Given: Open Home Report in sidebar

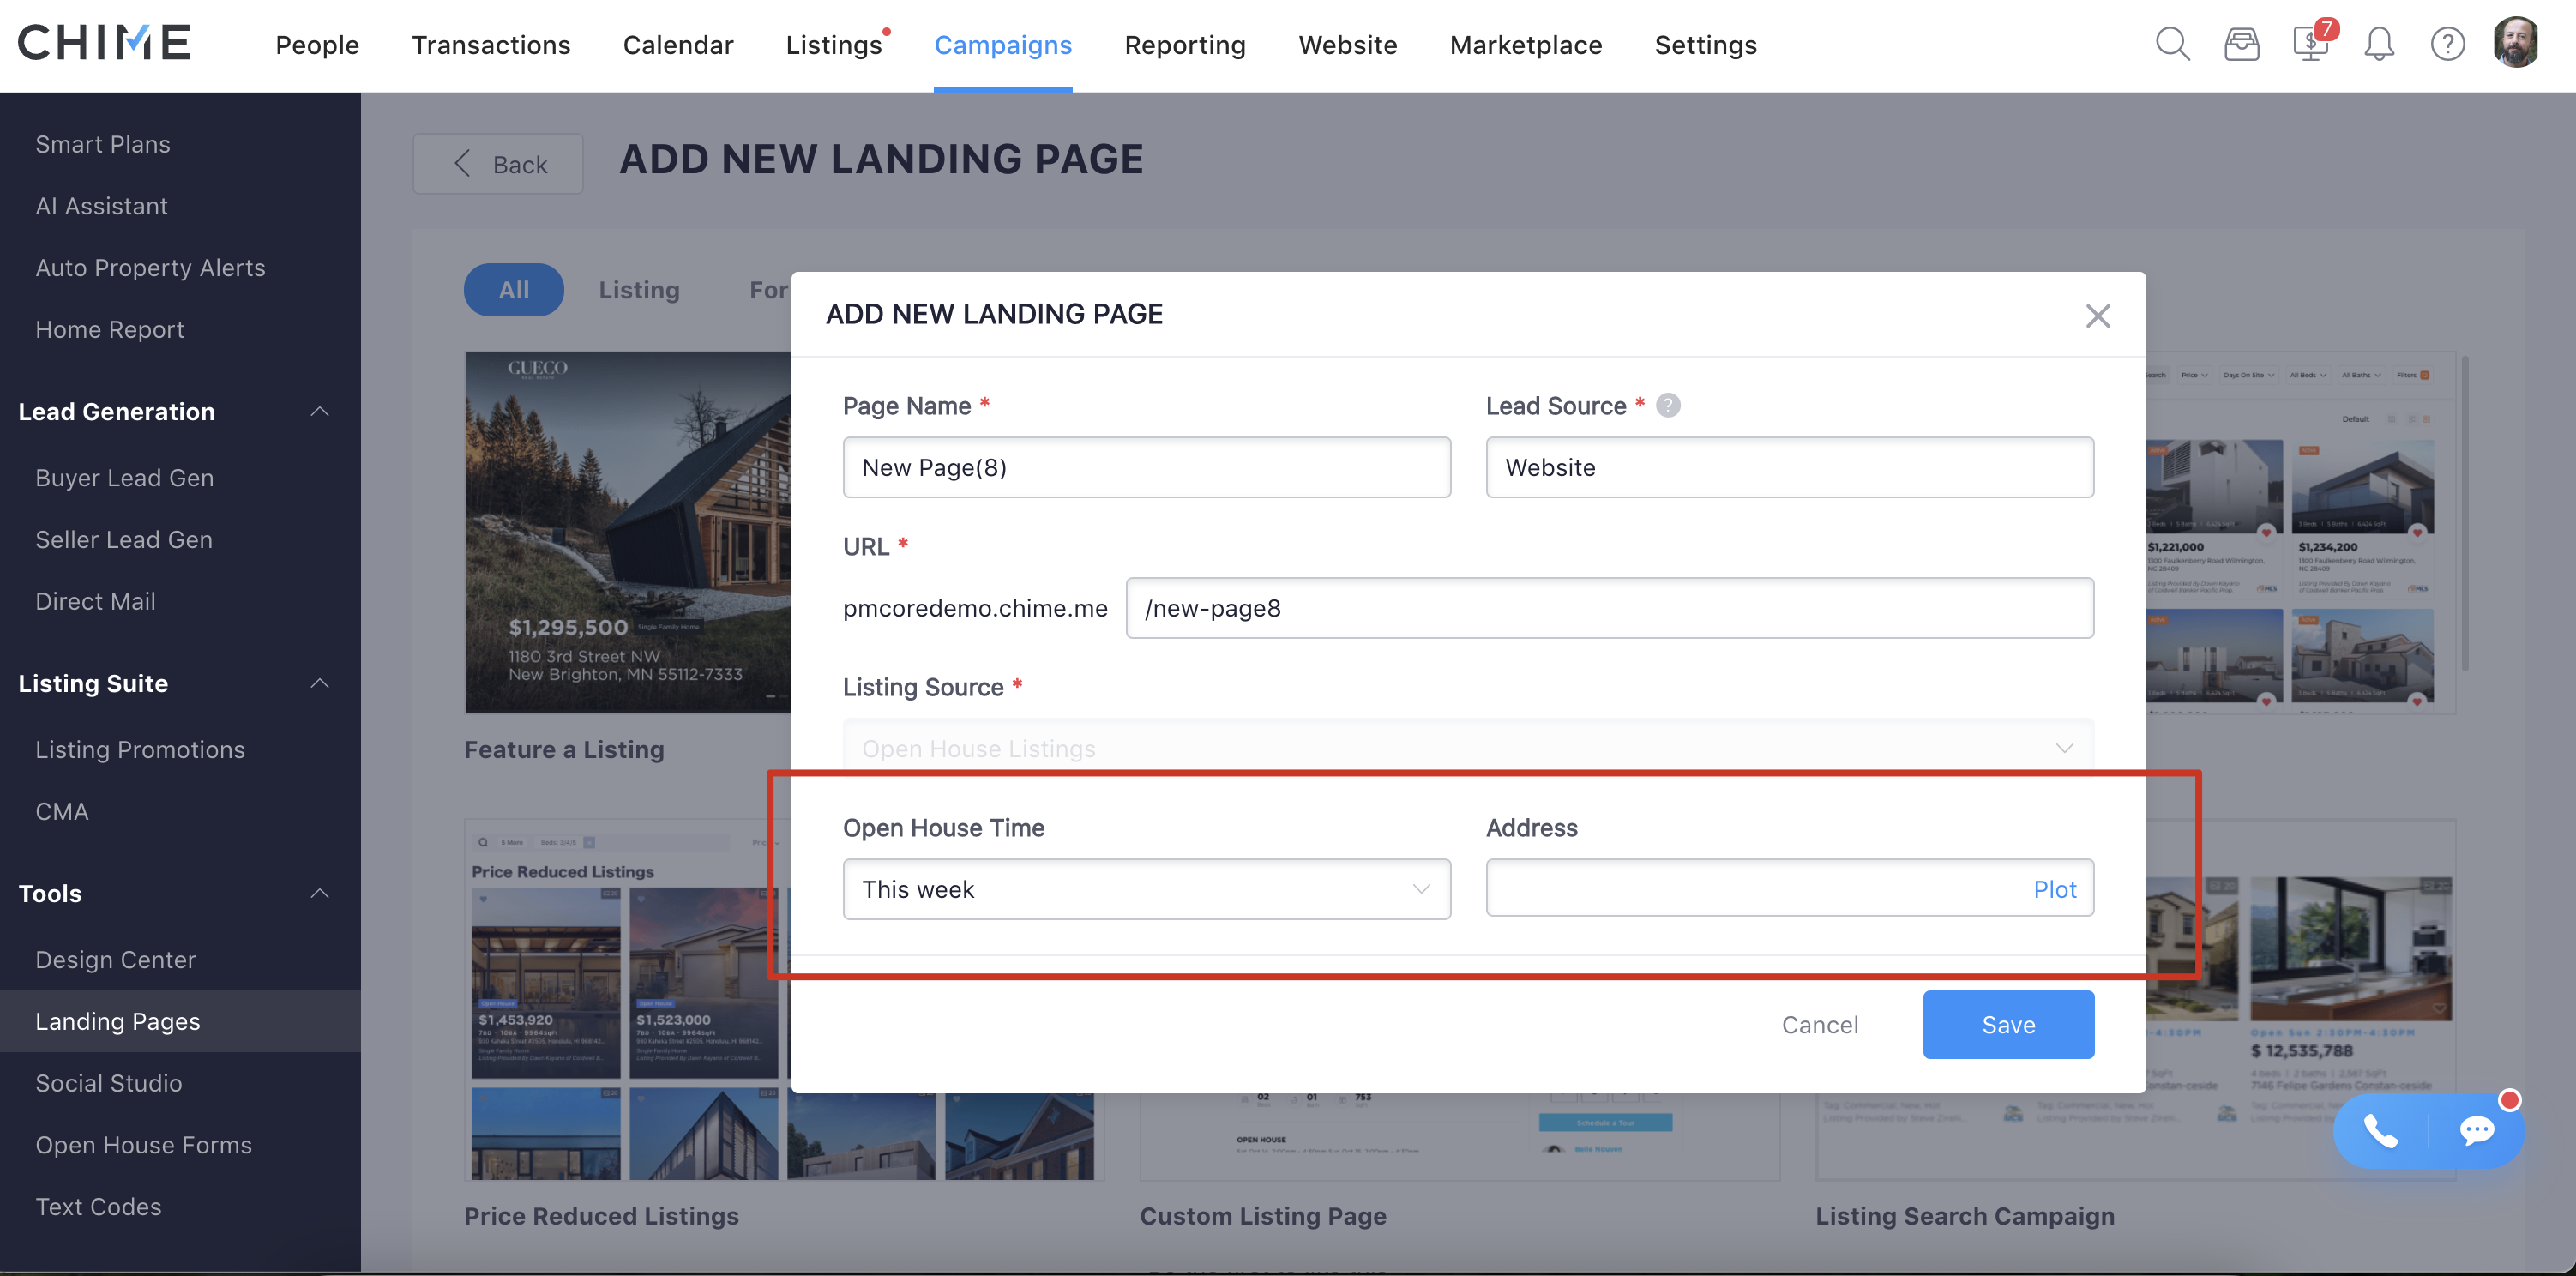Looking at the screenshot, I should pos(109,330).
